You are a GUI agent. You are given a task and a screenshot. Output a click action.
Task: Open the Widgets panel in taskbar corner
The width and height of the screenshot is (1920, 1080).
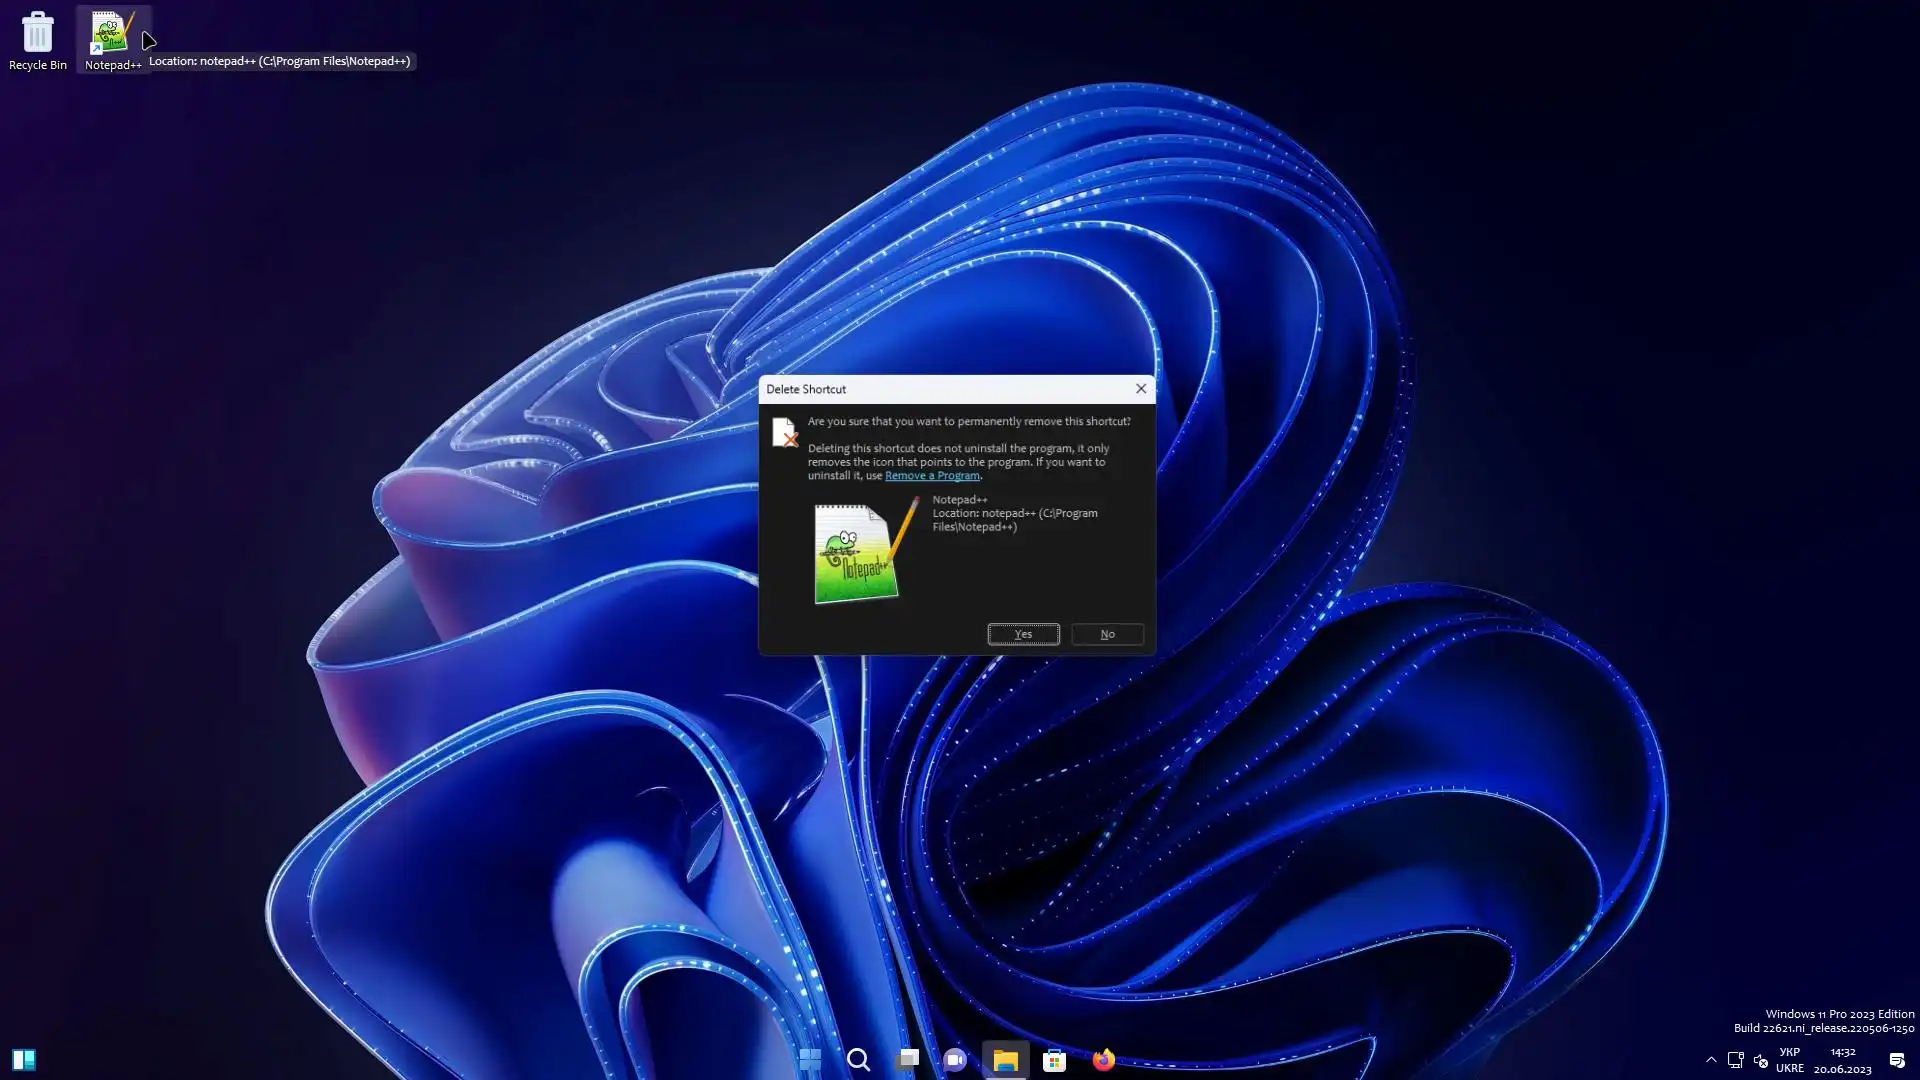point(24,1060)
